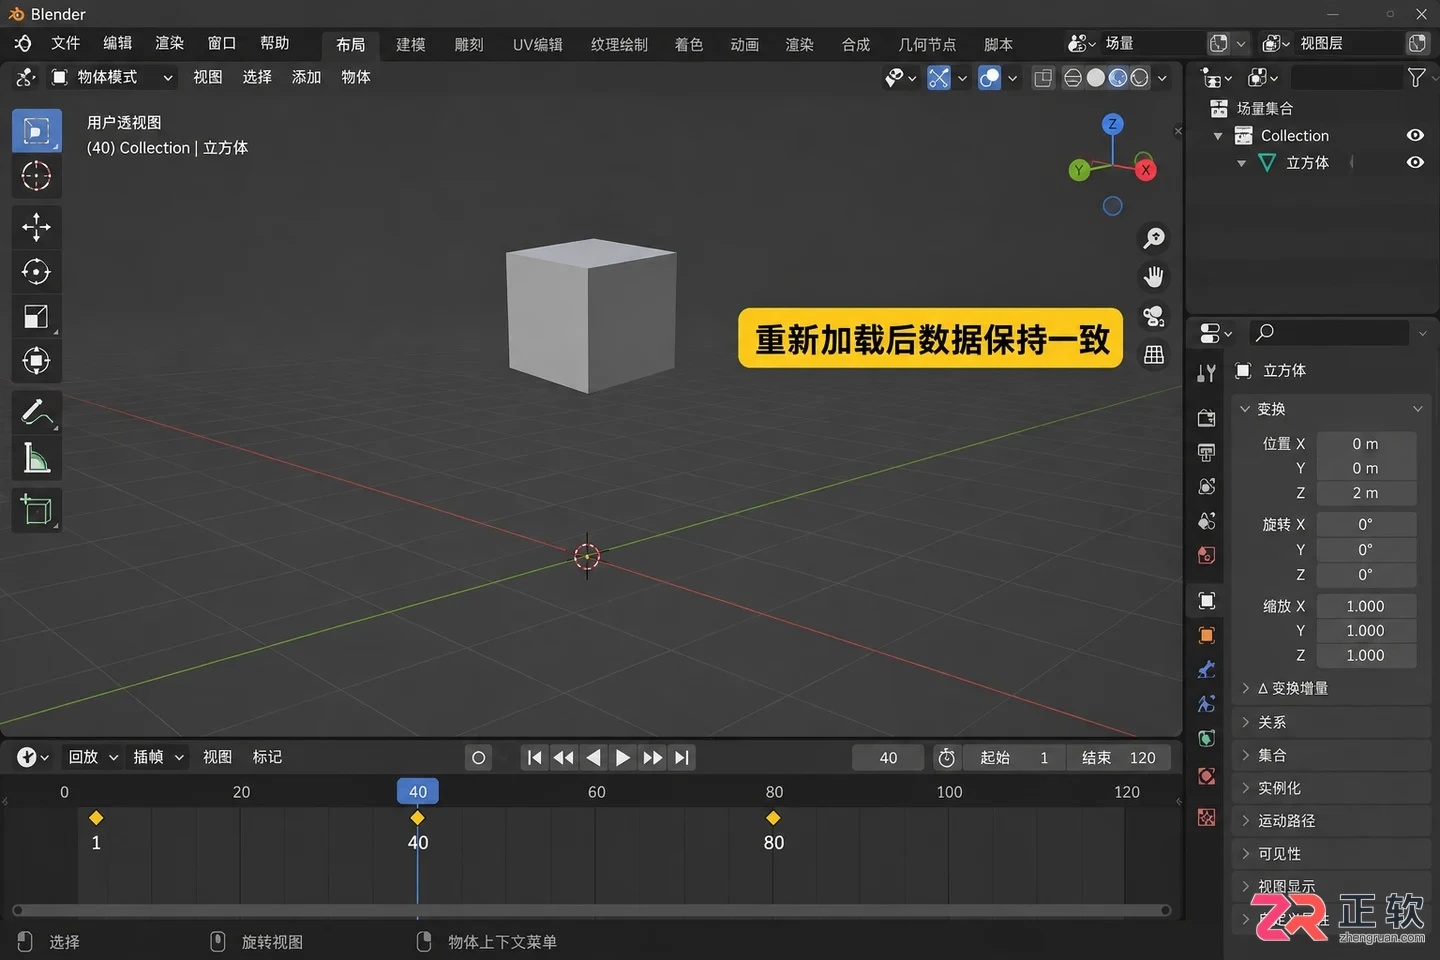The image size is (1440, 960).
Task: Switch to the 几何节点 workspace tab
Action: click(x=927, y=45)
